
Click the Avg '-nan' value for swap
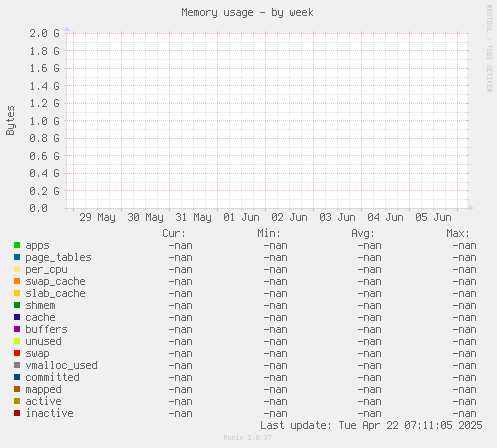[369, 354]
